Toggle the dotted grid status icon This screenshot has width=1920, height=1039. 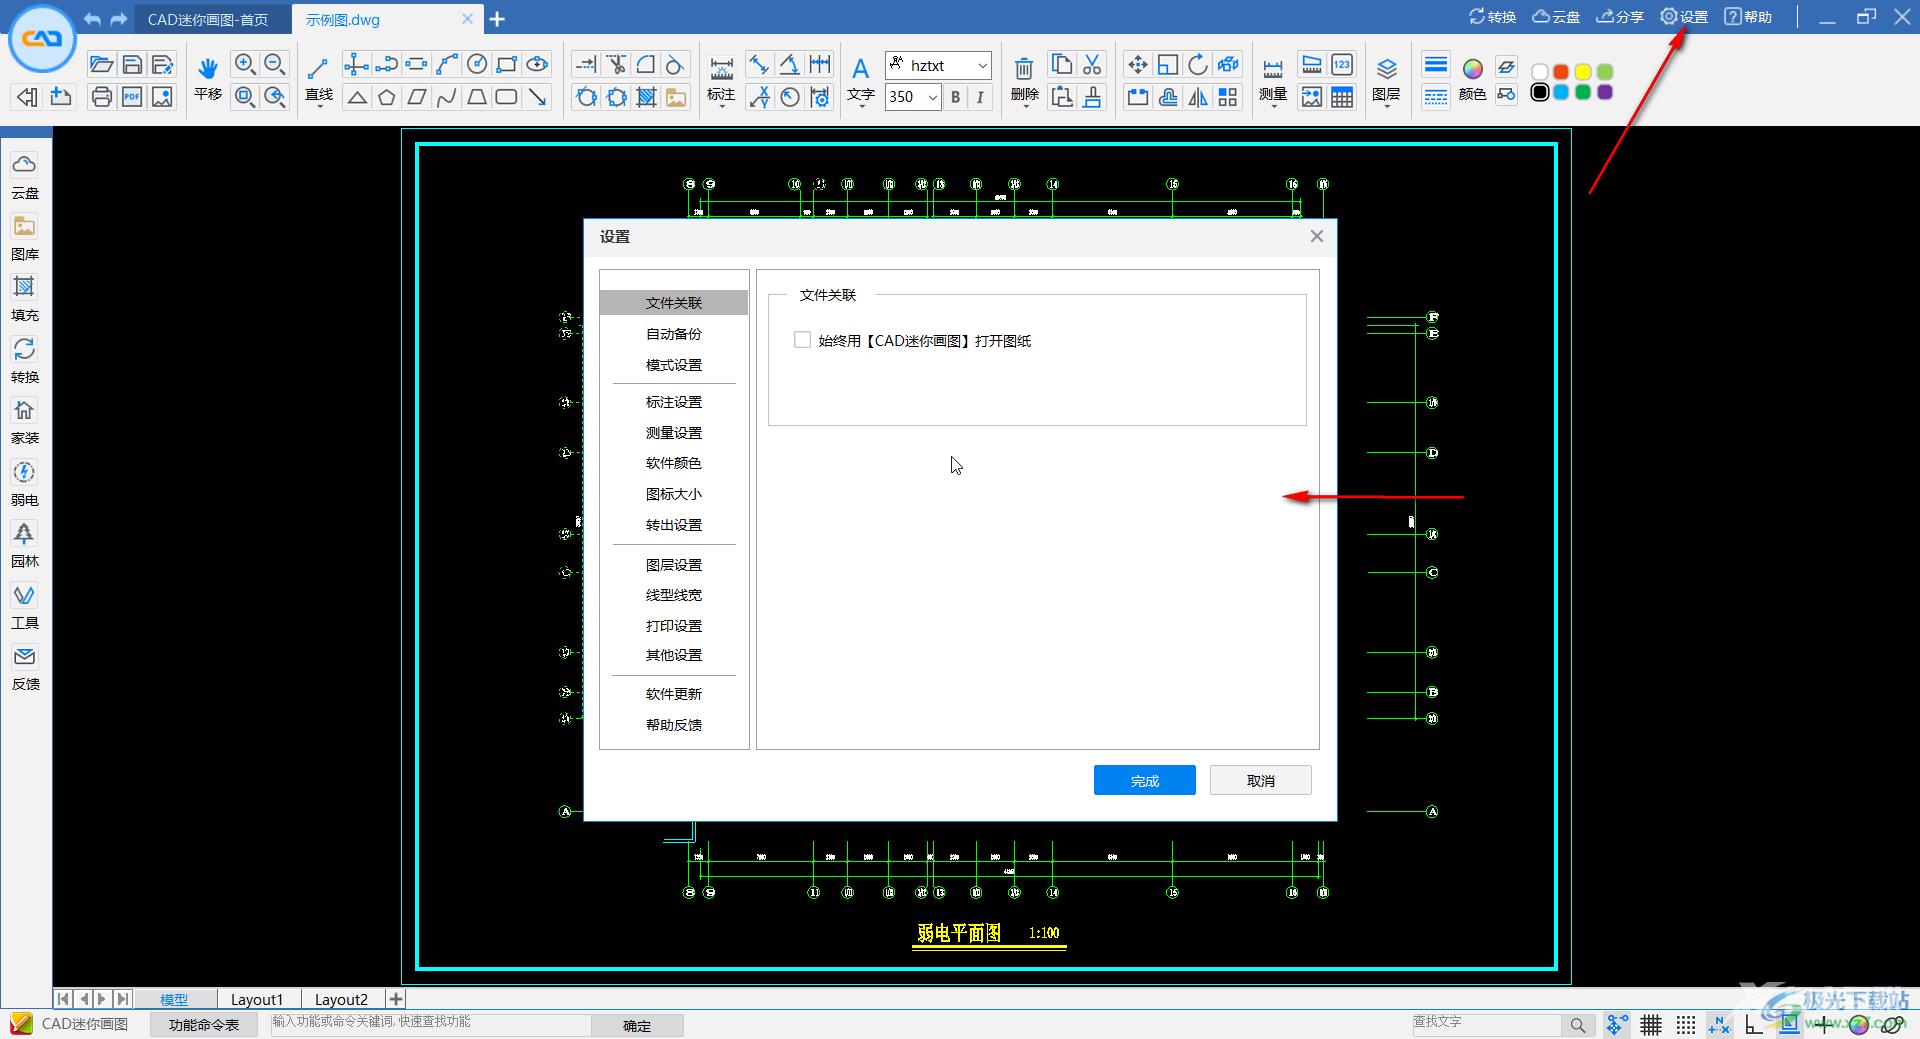pyautogui.click(x=1686, y=1024)
